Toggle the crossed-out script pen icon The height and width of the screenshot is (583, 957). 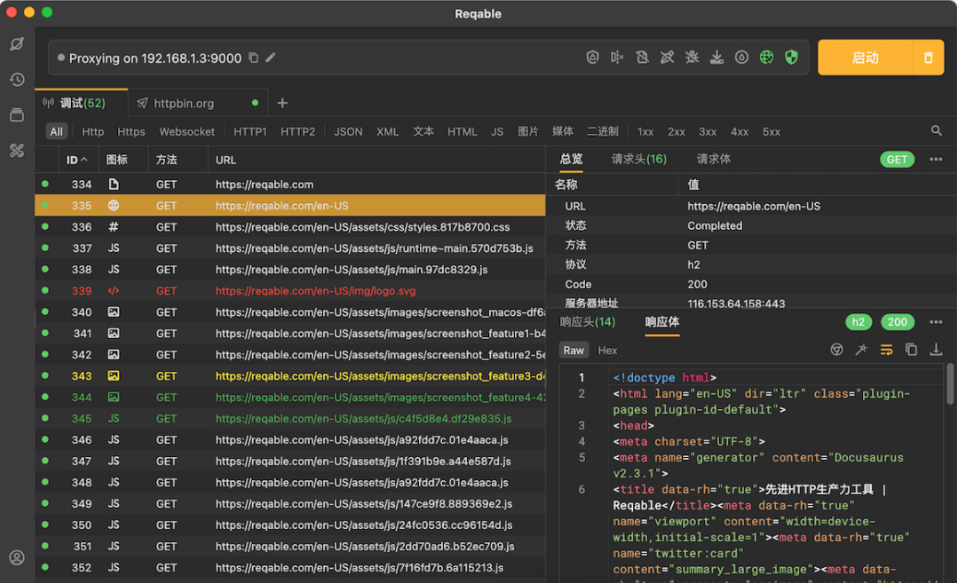pos(667,57)
